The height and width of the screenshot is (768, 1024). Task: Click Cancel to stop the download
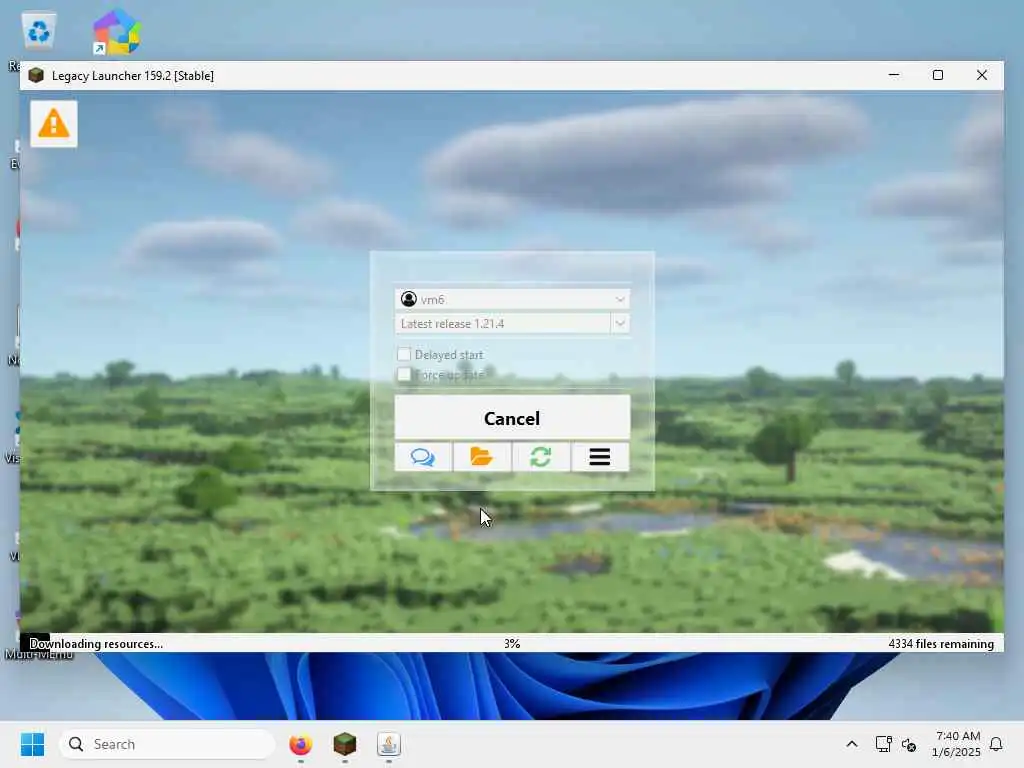click(512, 417)
